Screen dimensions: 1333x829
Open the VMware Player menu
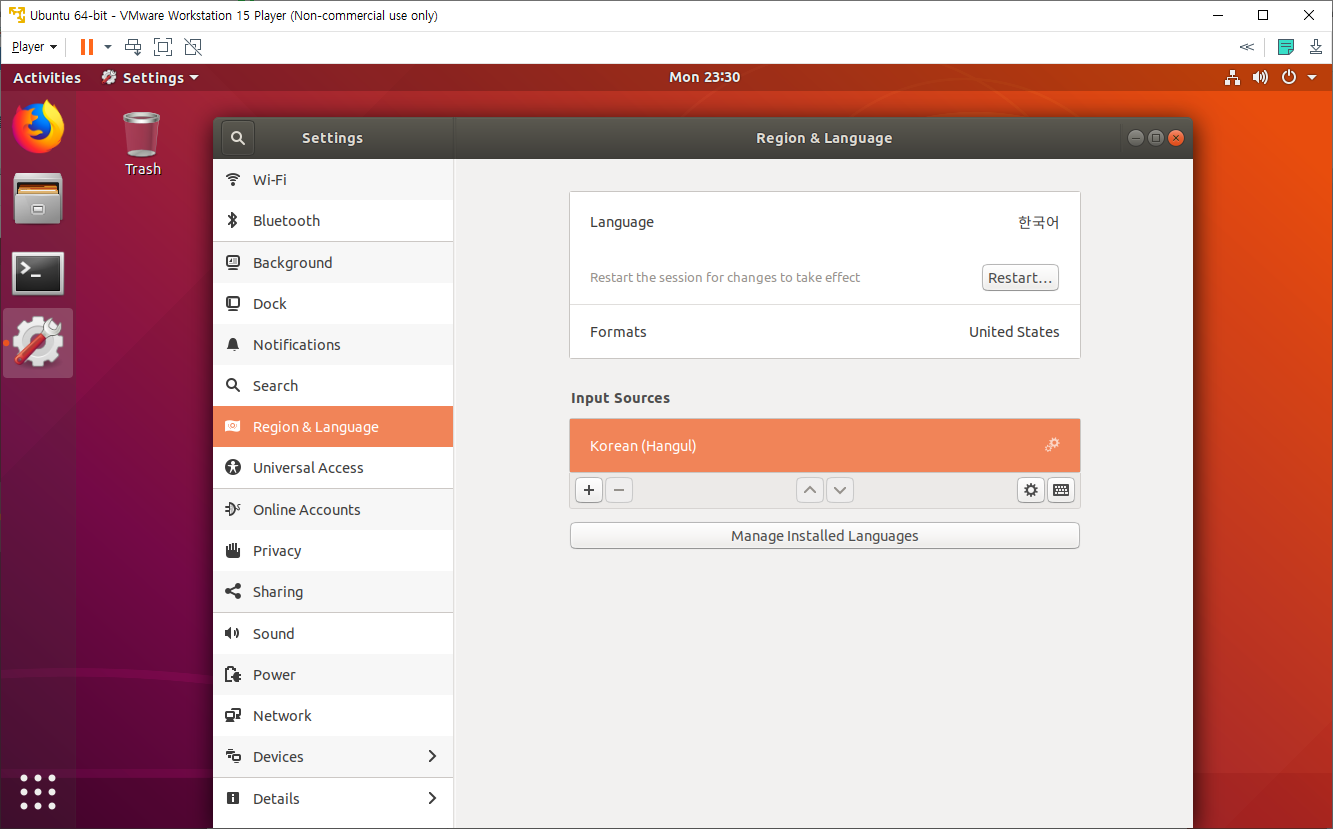click(34, 46)
